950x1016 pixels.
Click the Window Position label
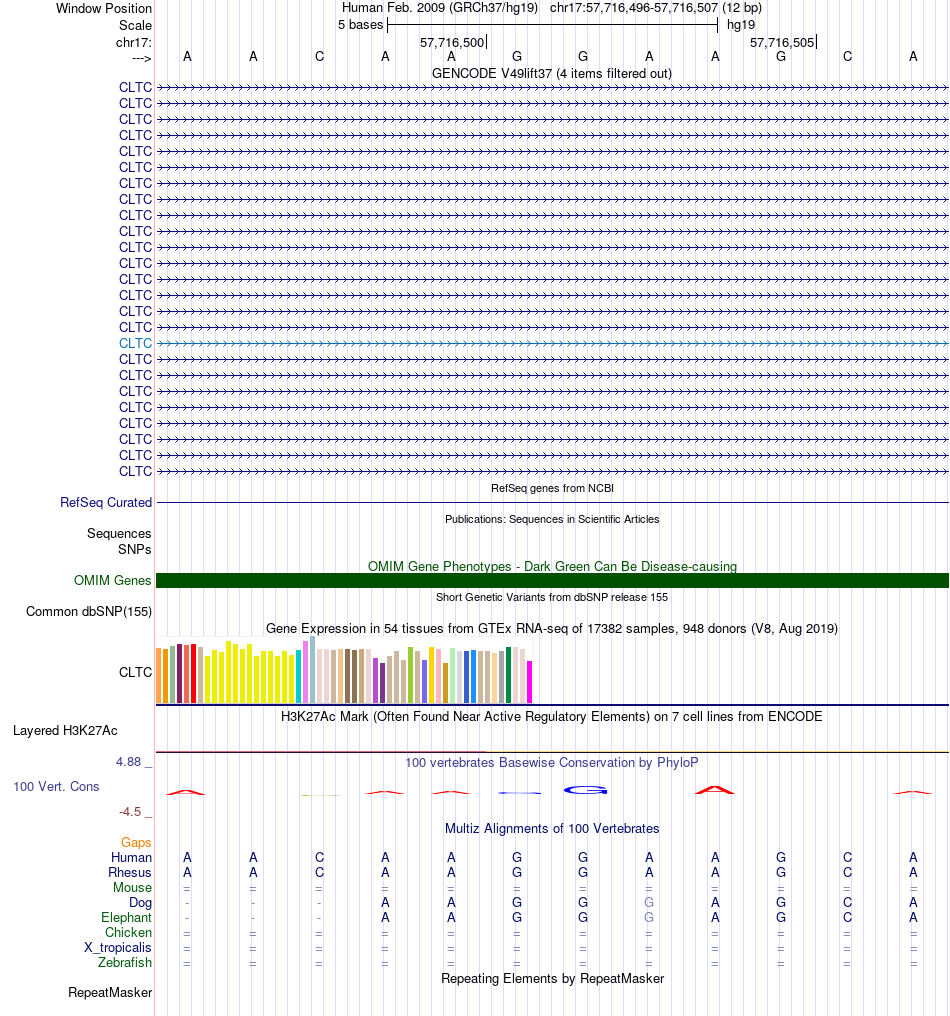[104, 8]
